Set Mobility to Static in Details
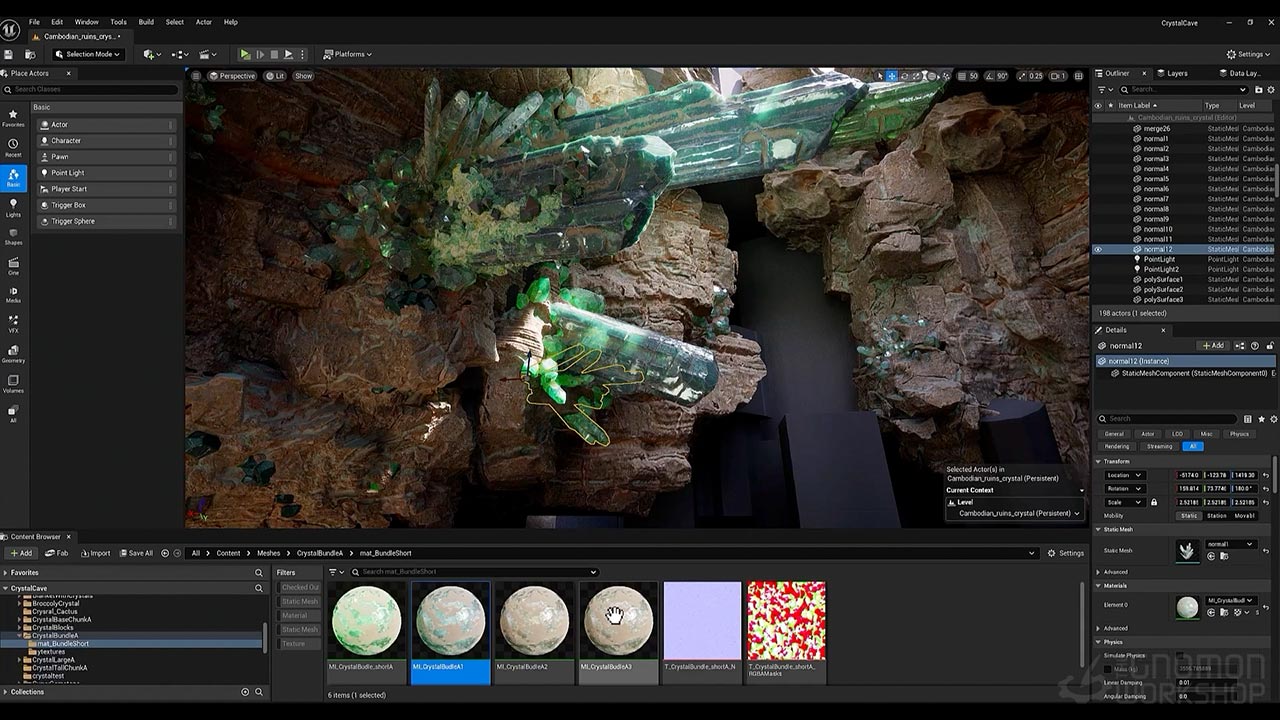 click(1188, 516)
